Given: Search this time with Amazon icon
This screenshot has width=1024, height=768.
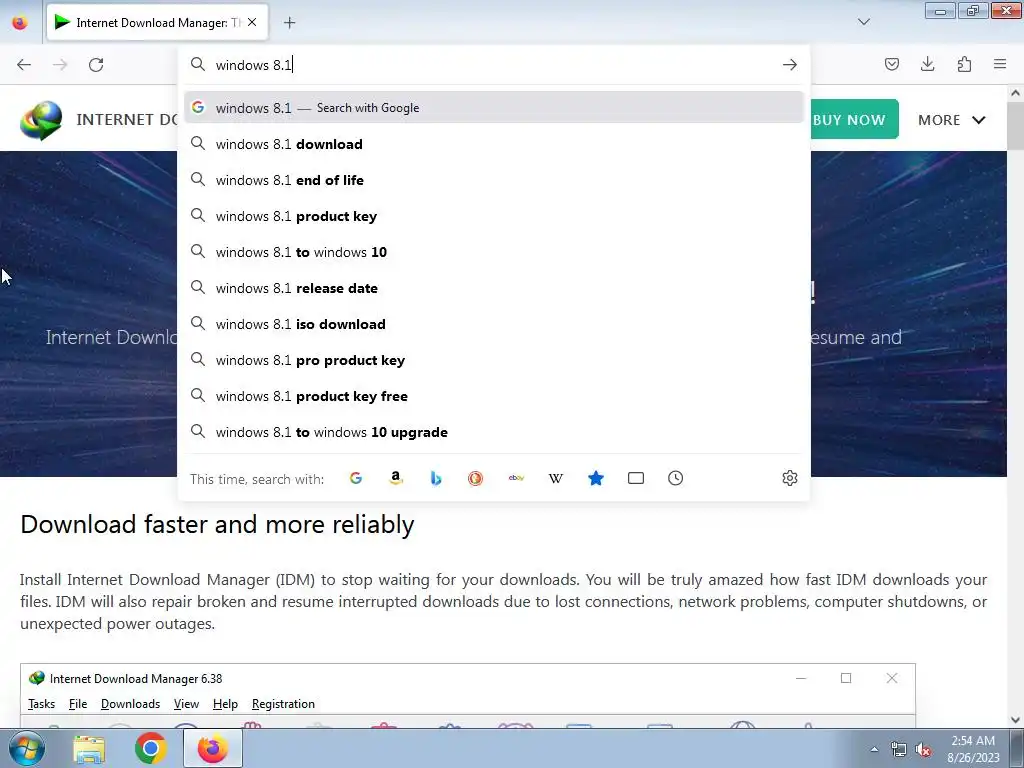Looking at the screenshot, I should (x=396, y=478).
